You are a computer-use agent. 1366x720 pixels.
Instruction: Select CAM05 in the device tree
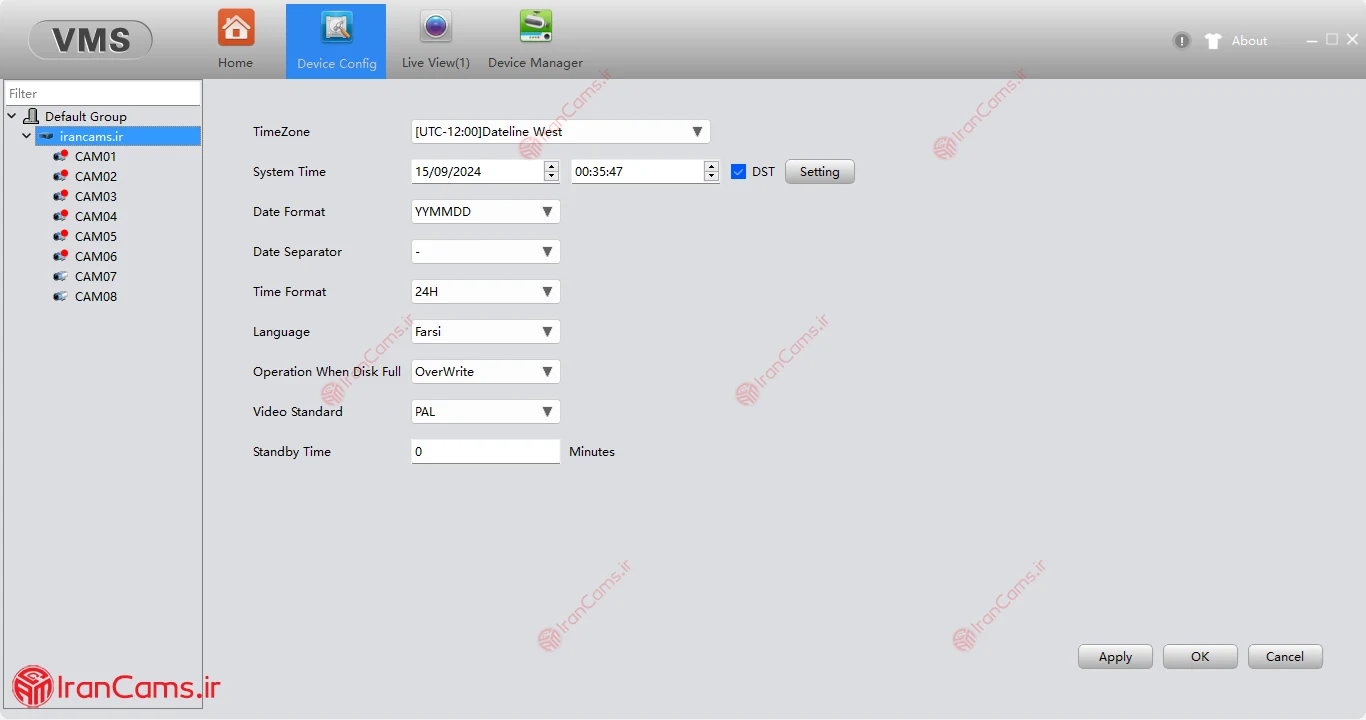(x=96, y=236)
